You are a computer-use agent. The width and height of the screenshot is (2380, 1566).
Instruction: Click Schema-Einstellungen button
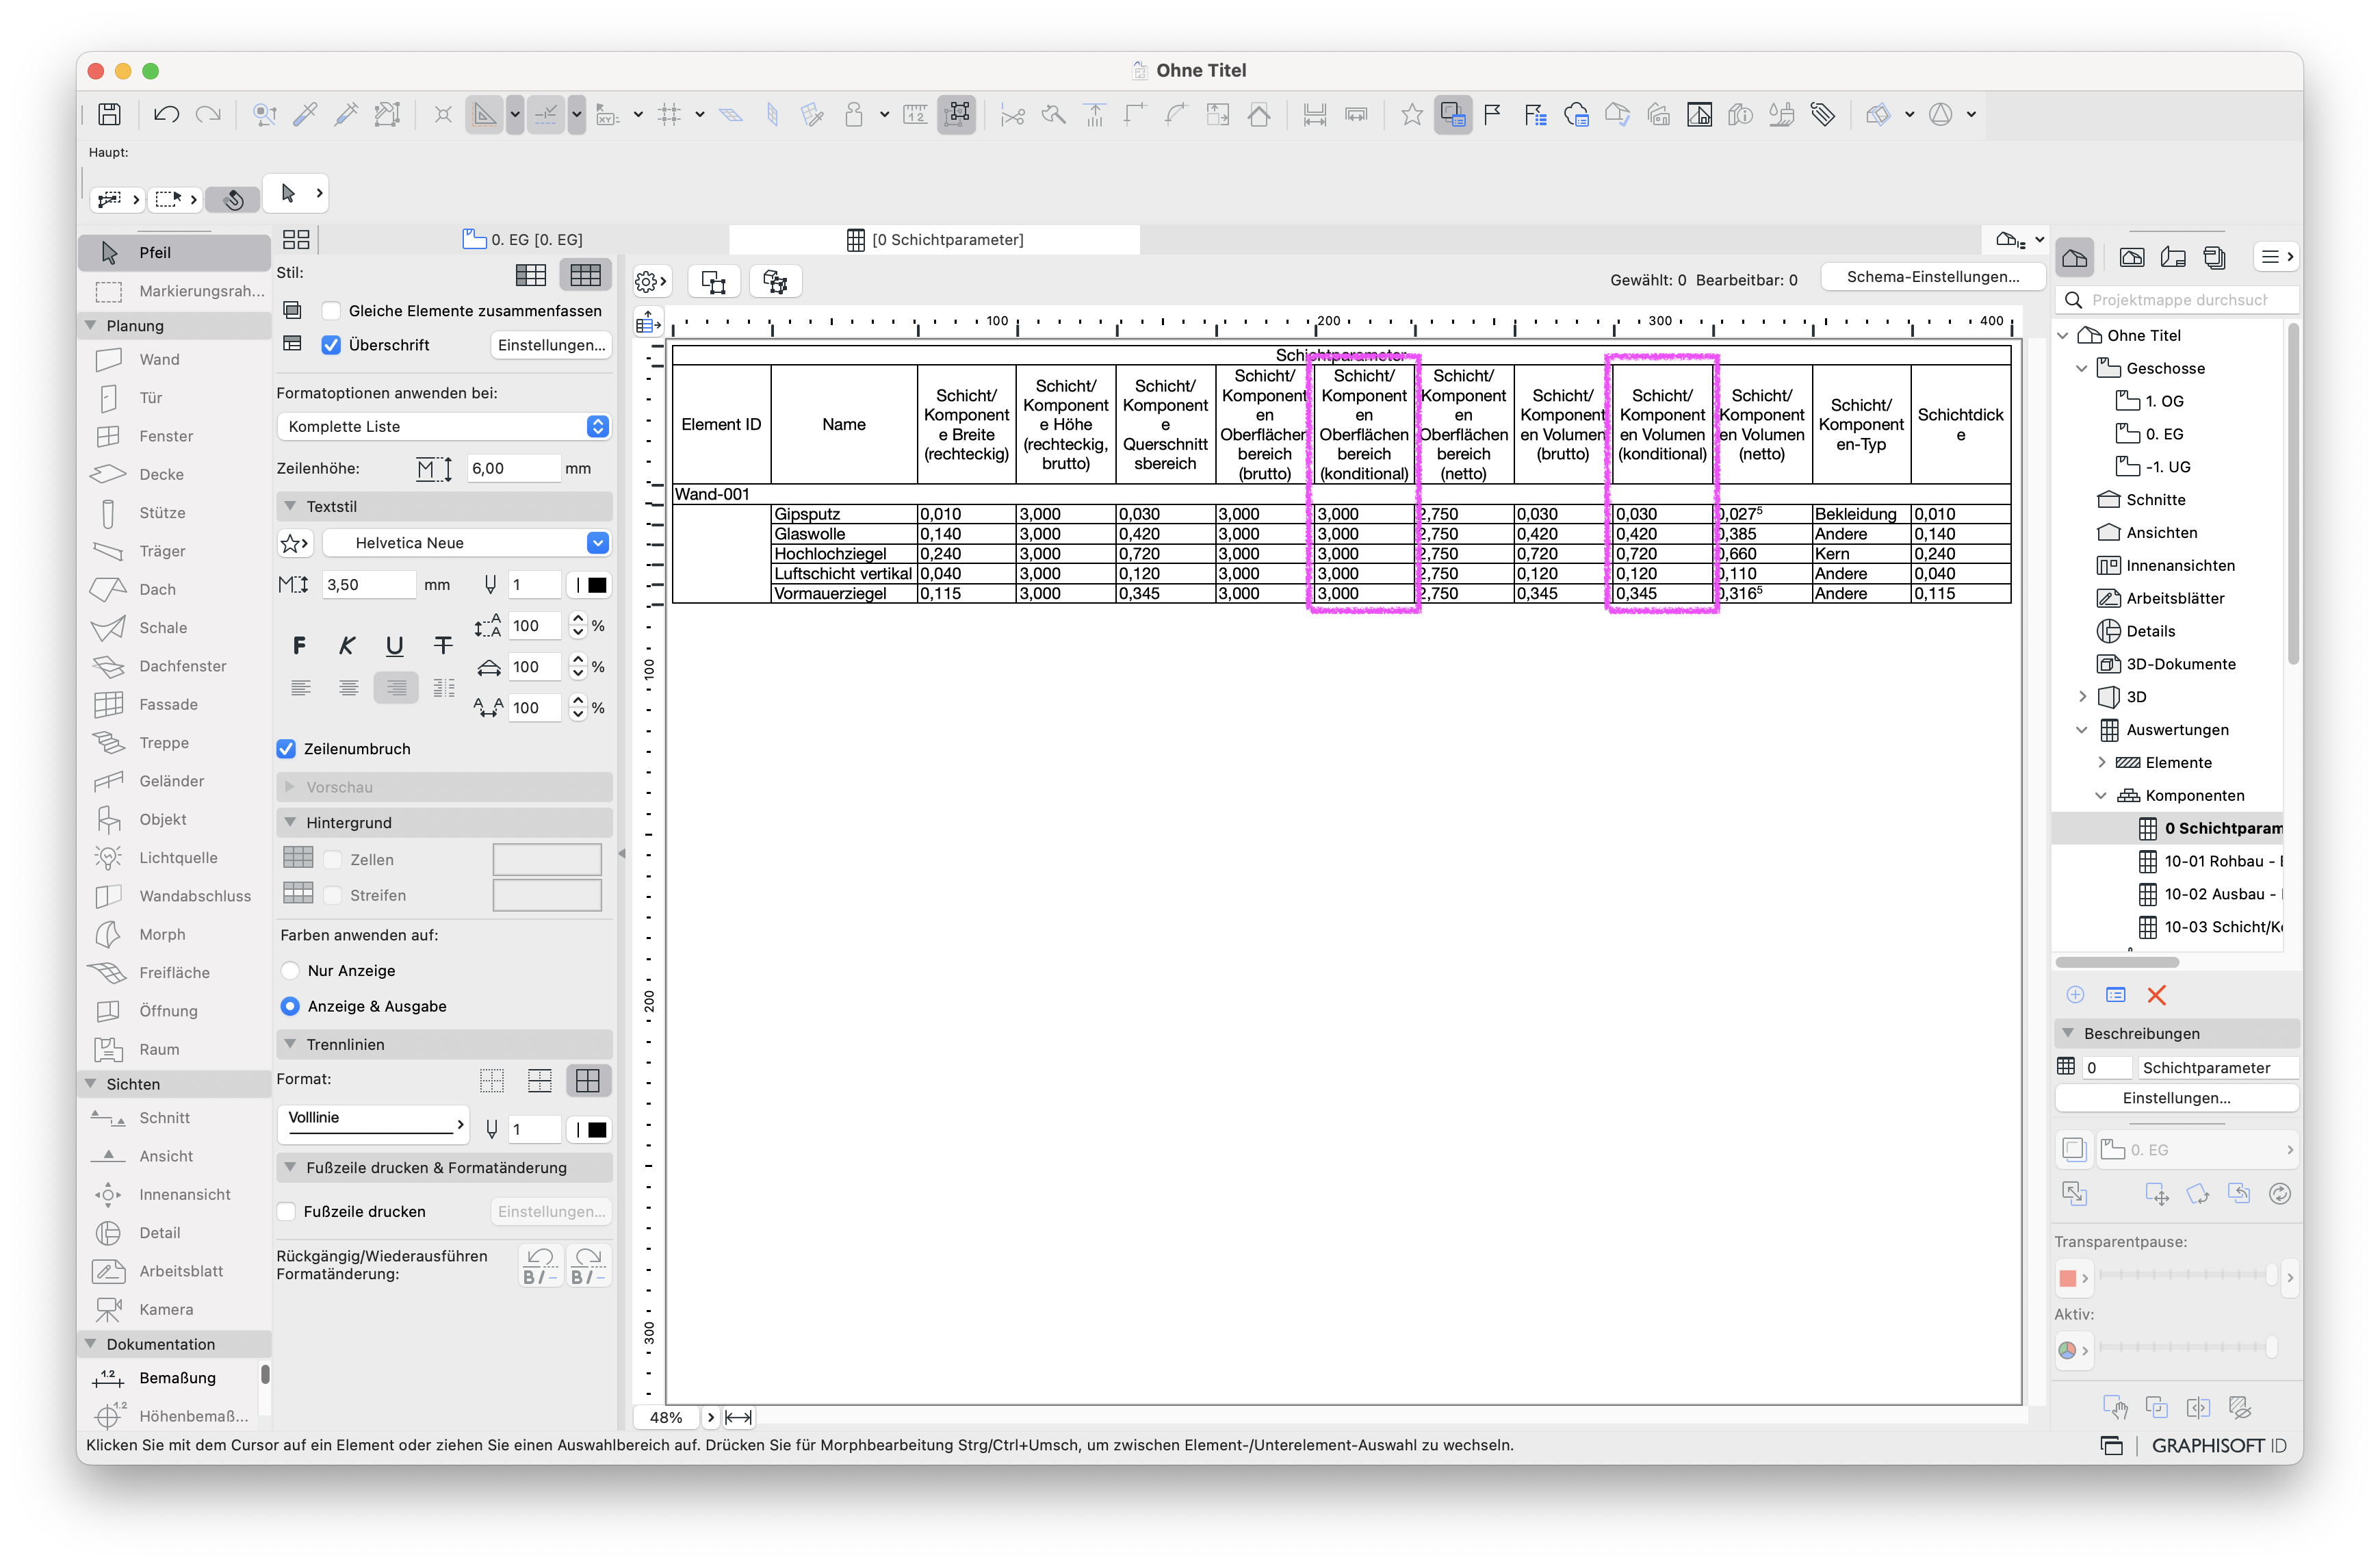tap(1932, 277)
